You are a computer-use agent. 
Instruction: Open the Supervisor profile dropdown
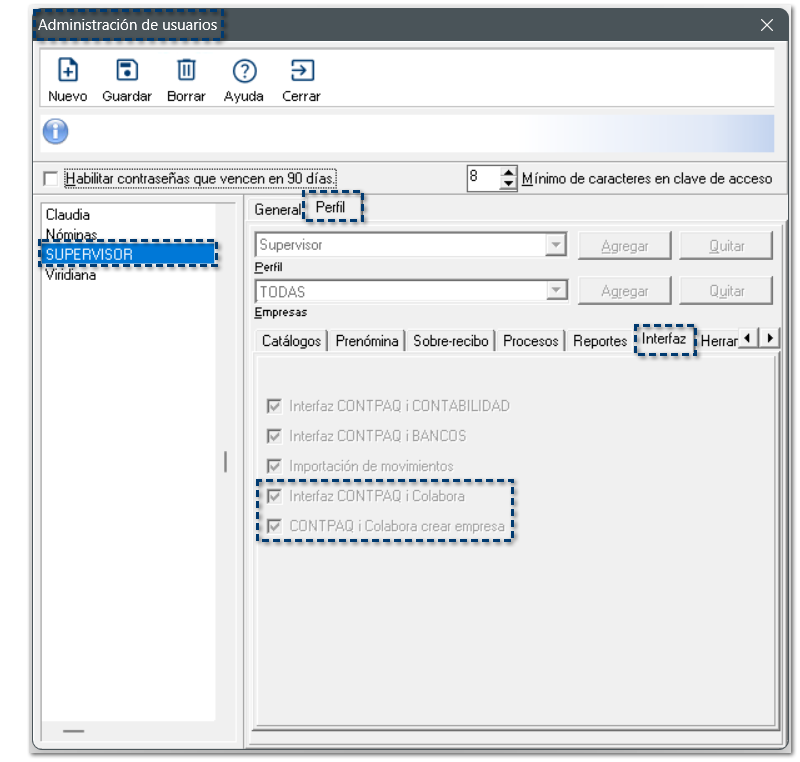point(555,245)
